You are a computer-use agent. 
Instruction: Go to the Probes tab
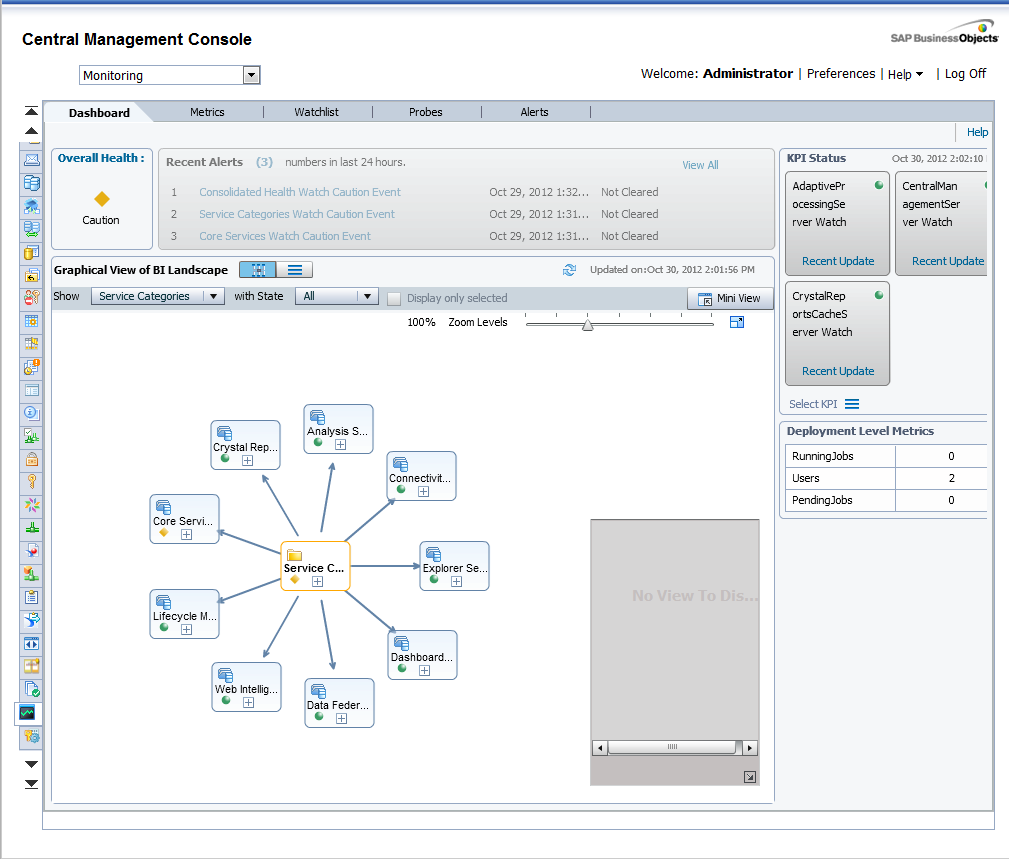click(425, 112)
